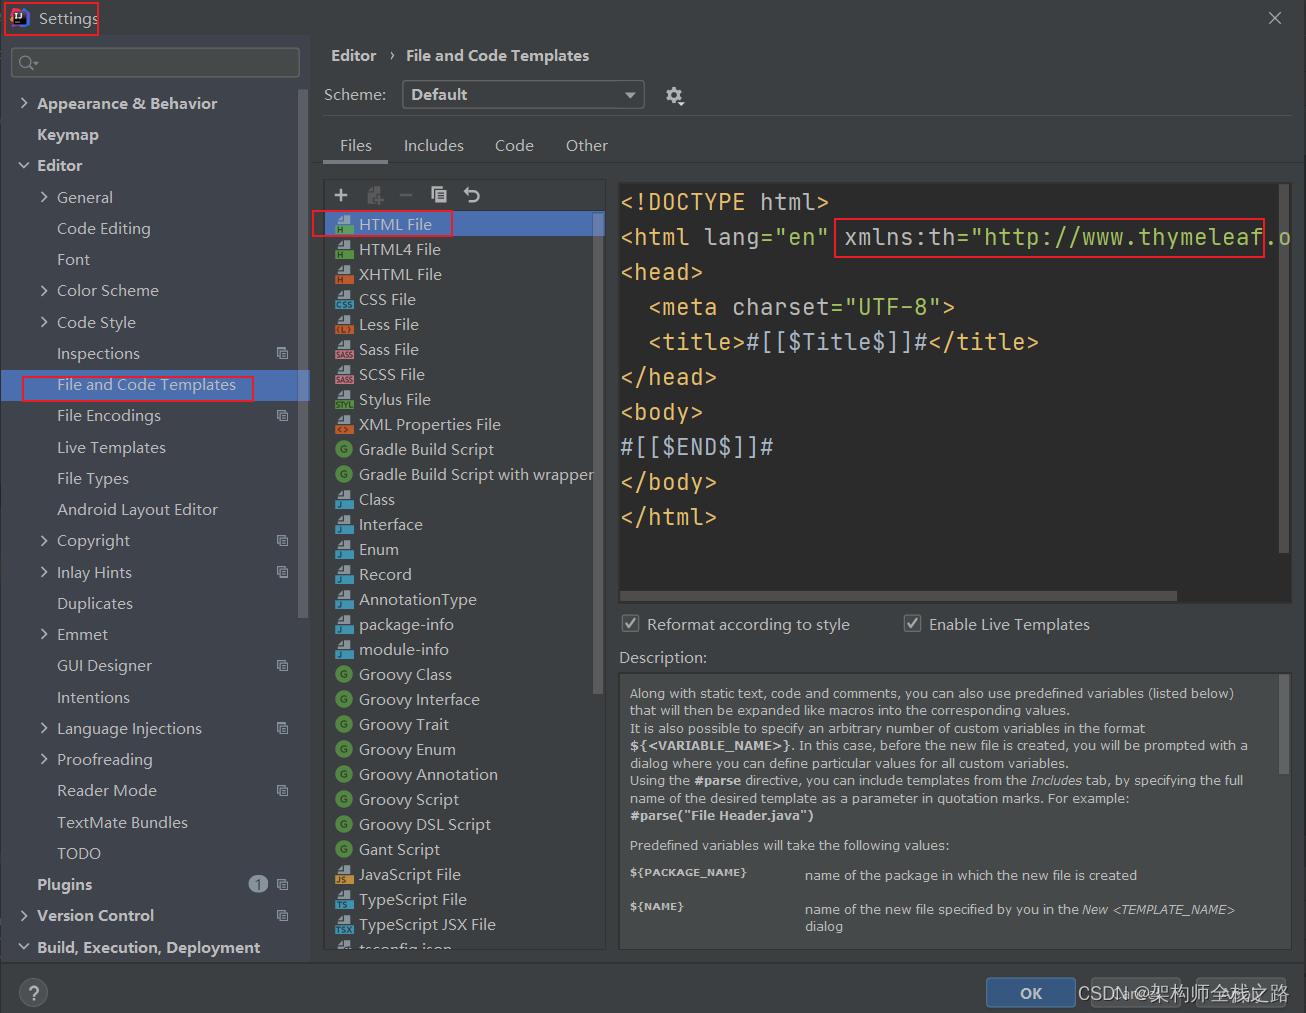
Task: Click the Less File template icon
Action: click(x=344, y=324)
